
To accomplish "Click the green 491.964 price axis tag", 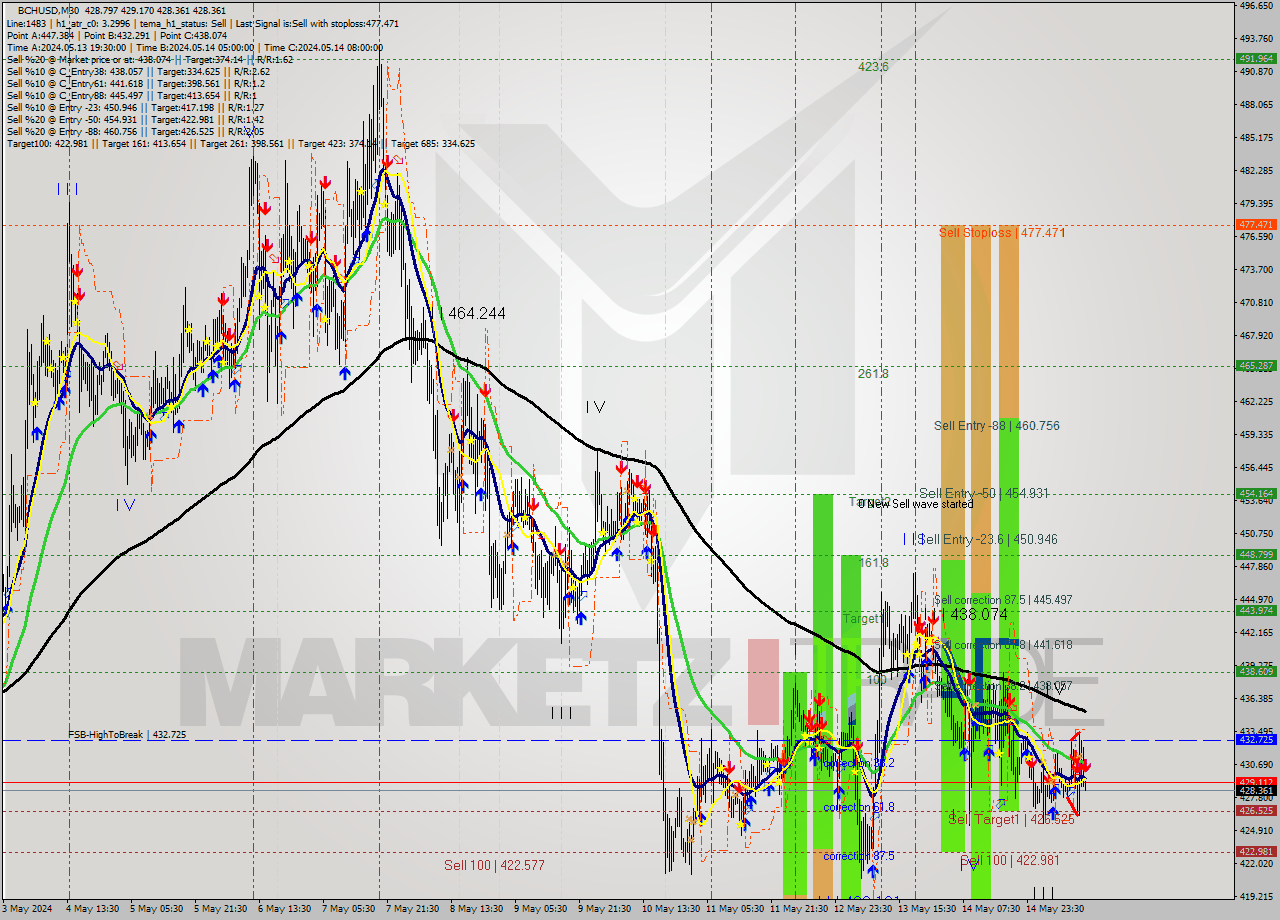I will [1256, 59].
